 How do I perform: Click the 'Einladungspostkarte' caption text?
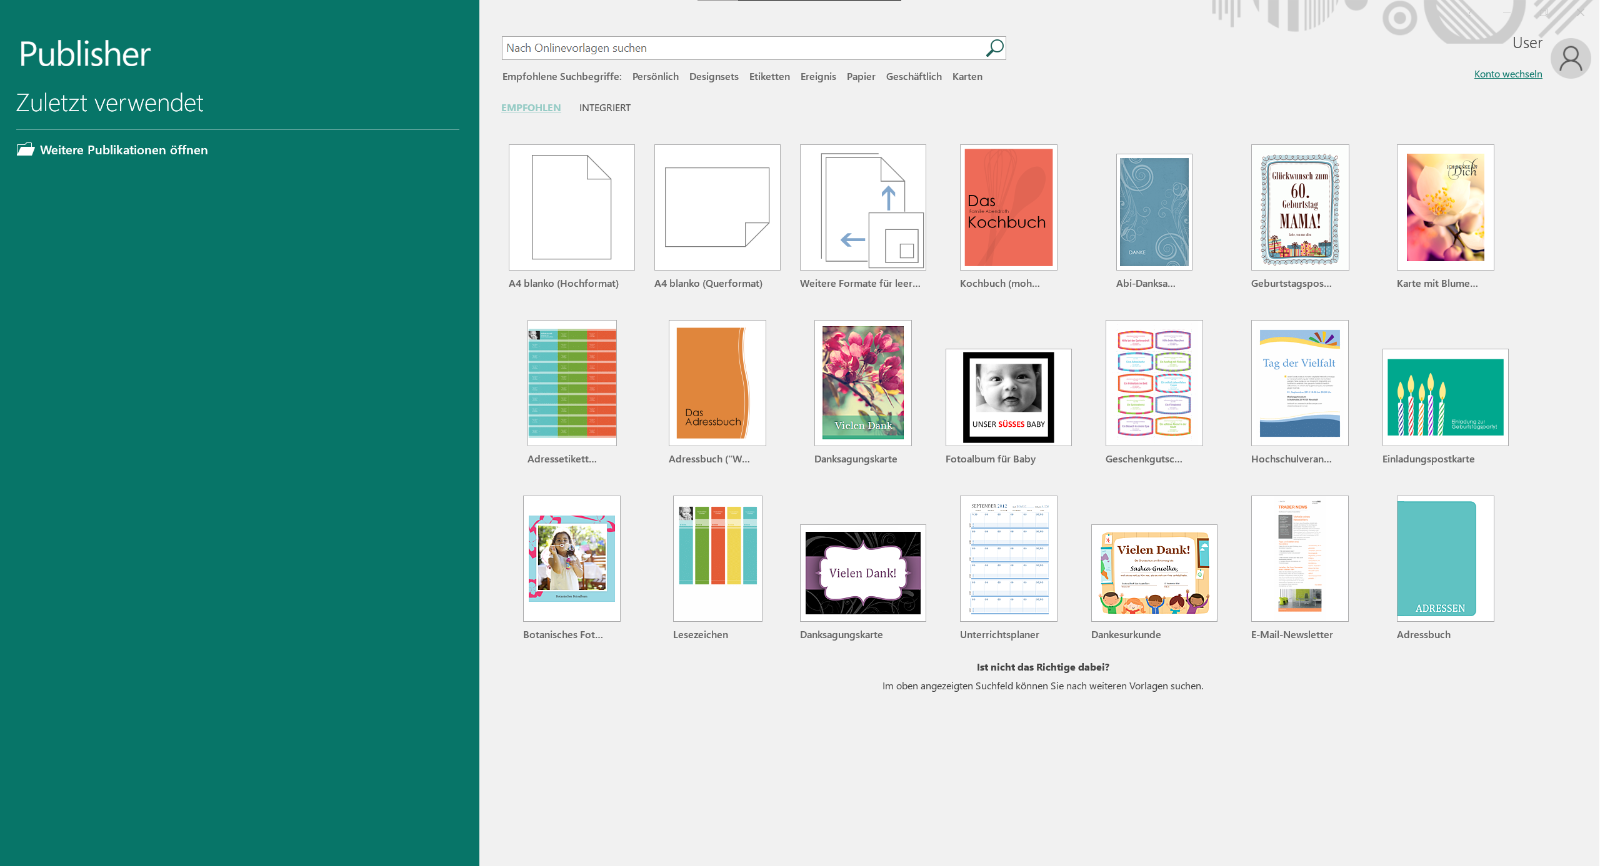[x=1429, y=460]
